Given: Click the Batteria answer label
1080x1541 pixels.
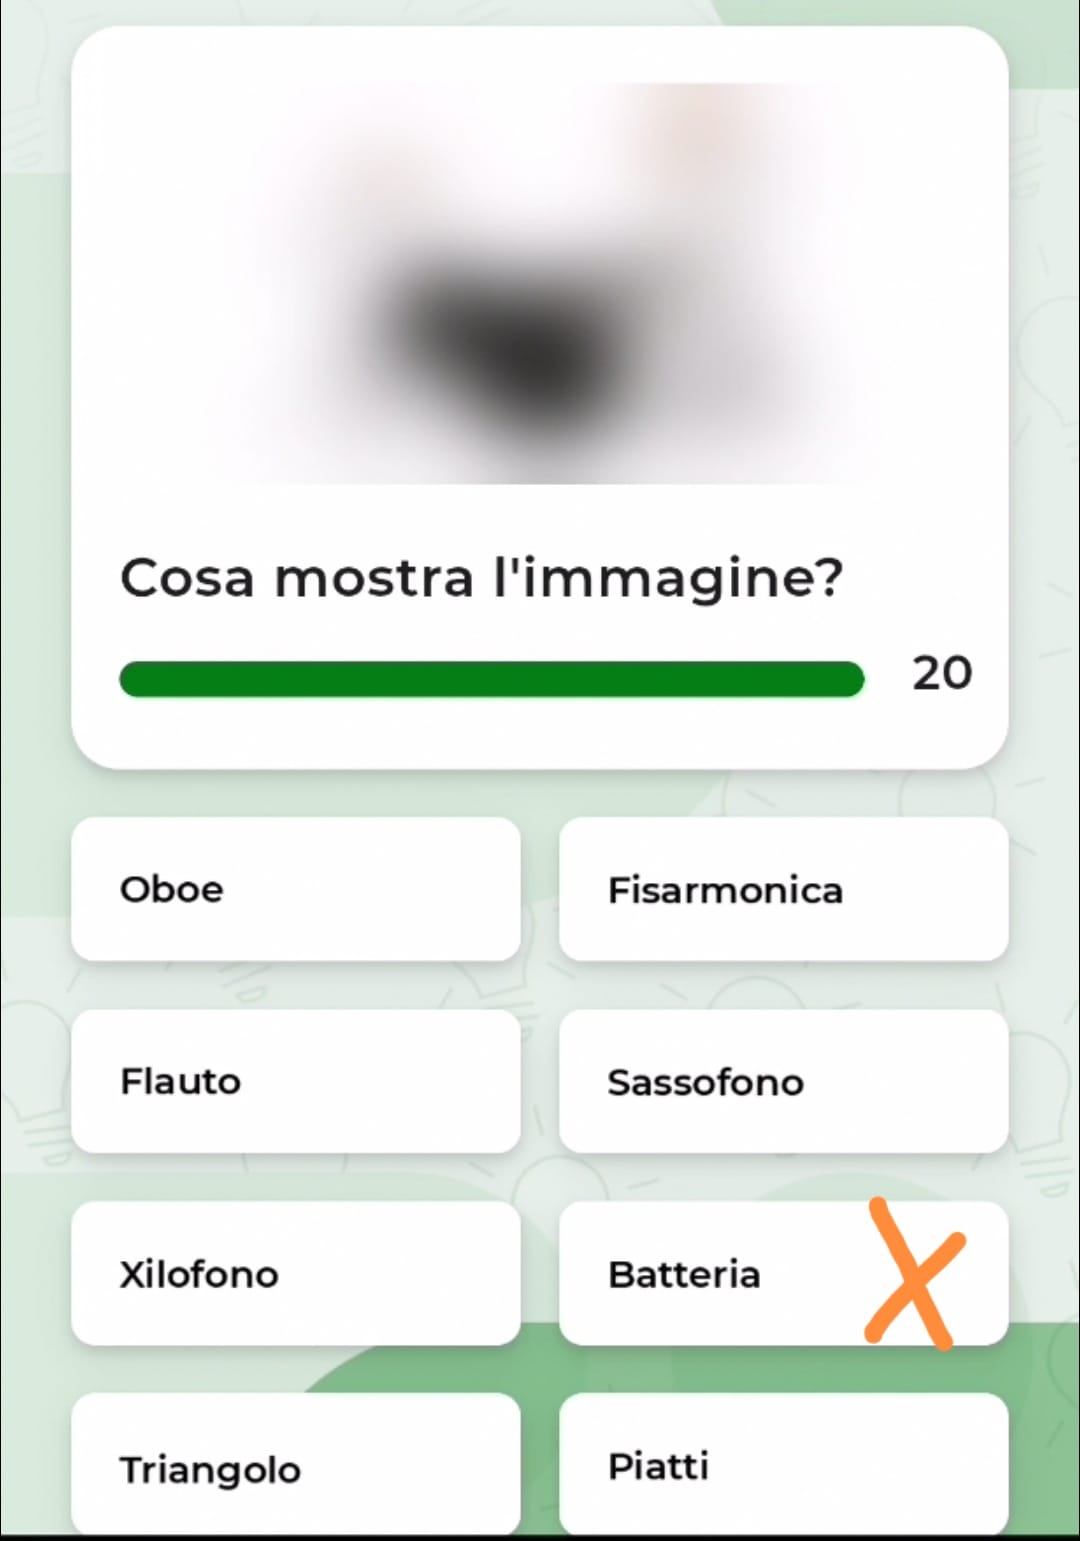Looking at the screenshot, I should pos(684,1274).
